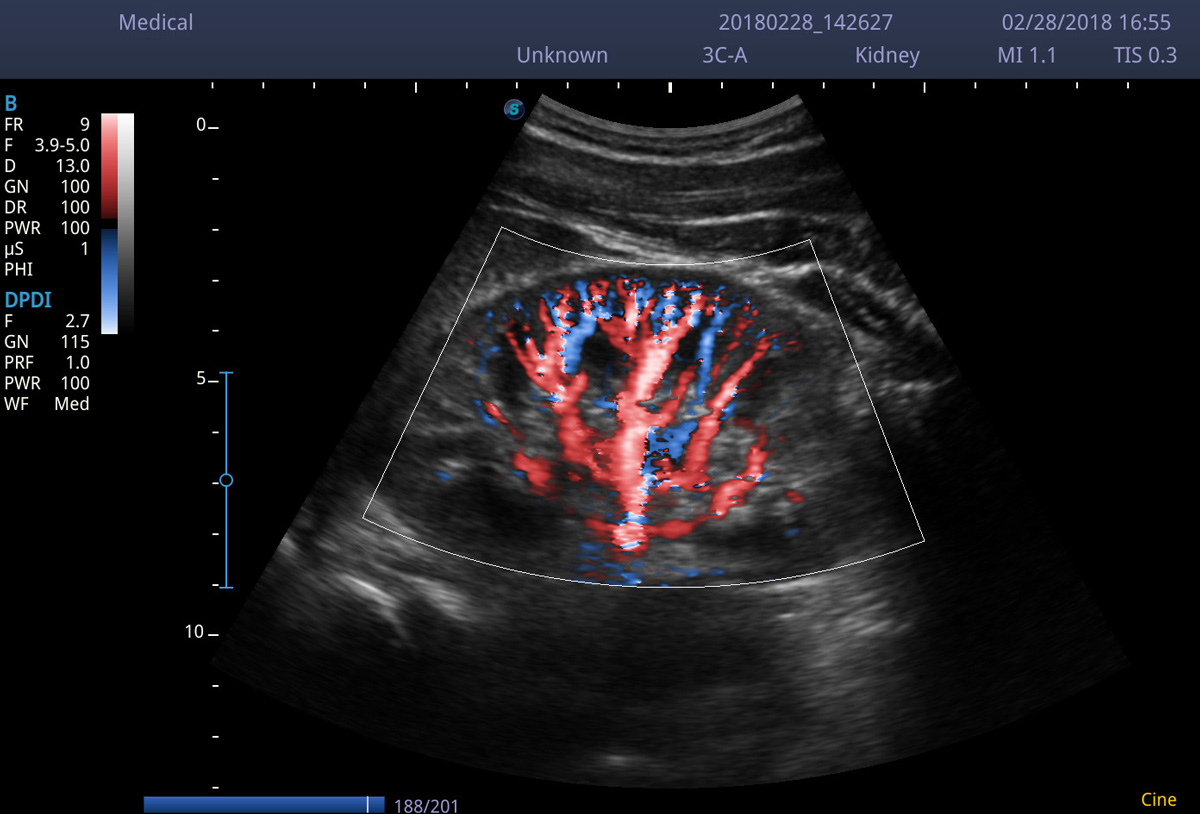
Task: Click the probe orientation S marker icon
Action: [514, 110]
